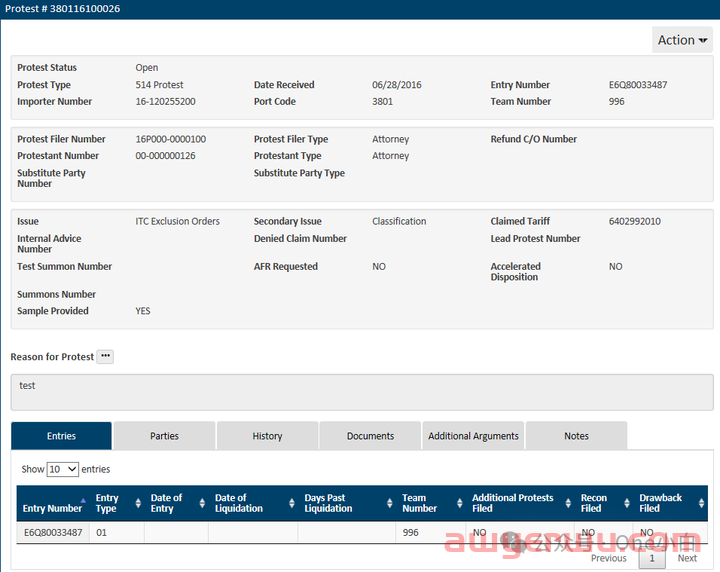Click the Claimed Tariff value 6402992010
The image size is (720, 572).
635,221
